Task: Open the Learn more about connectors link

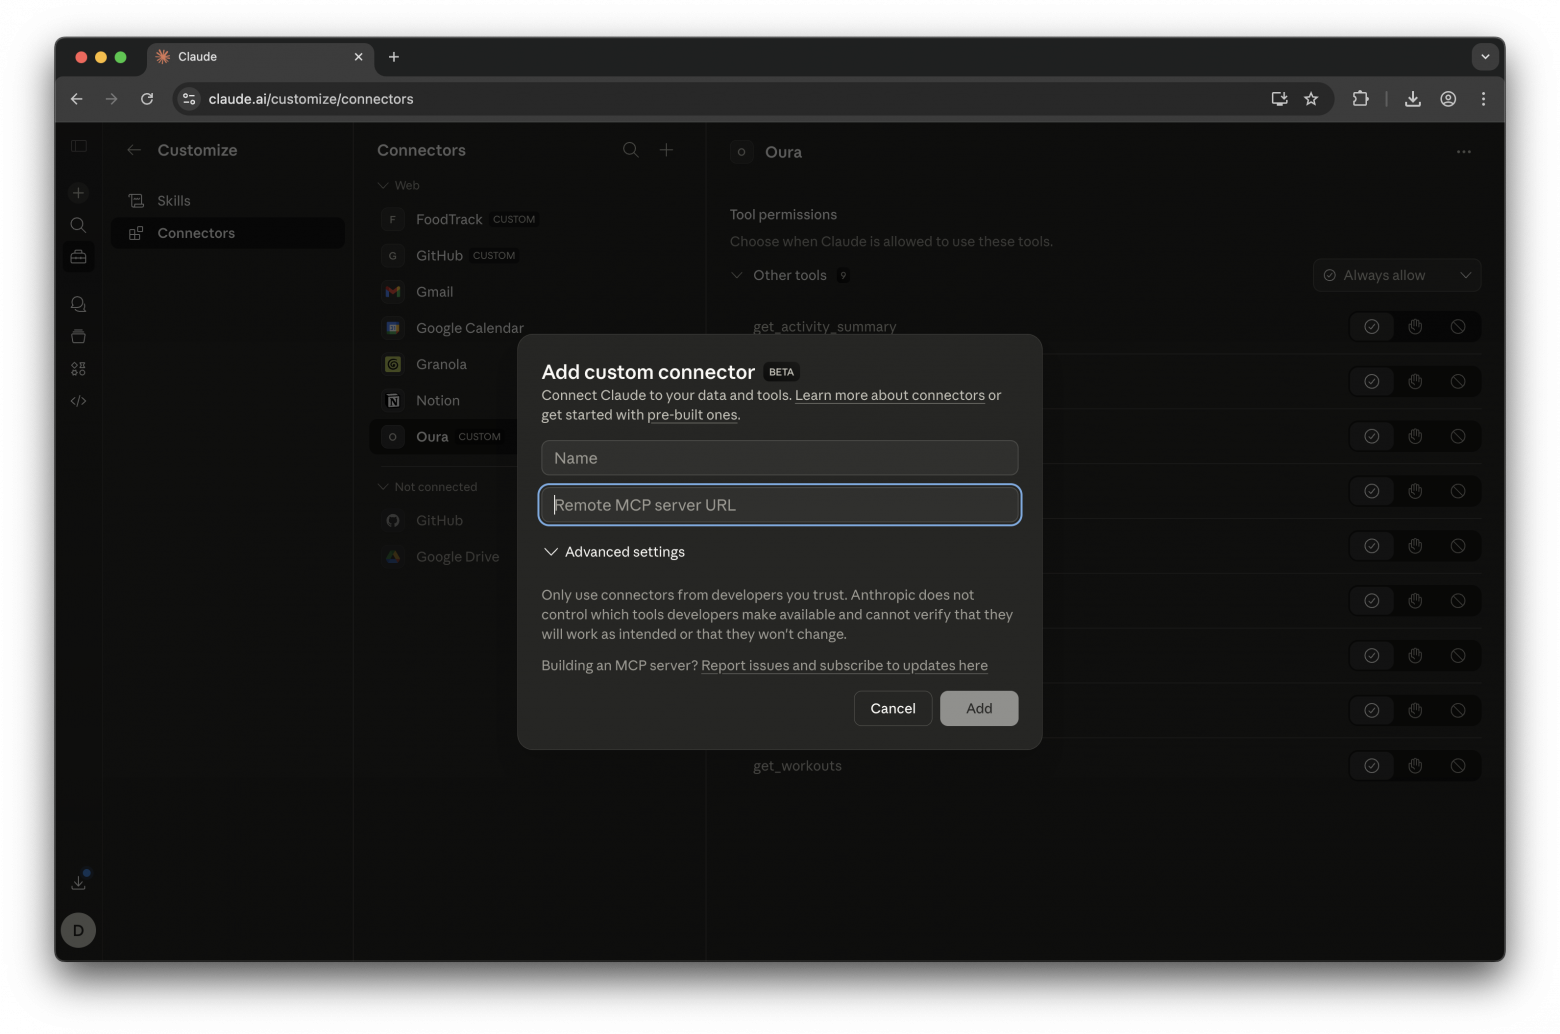Action: point(889,395)
